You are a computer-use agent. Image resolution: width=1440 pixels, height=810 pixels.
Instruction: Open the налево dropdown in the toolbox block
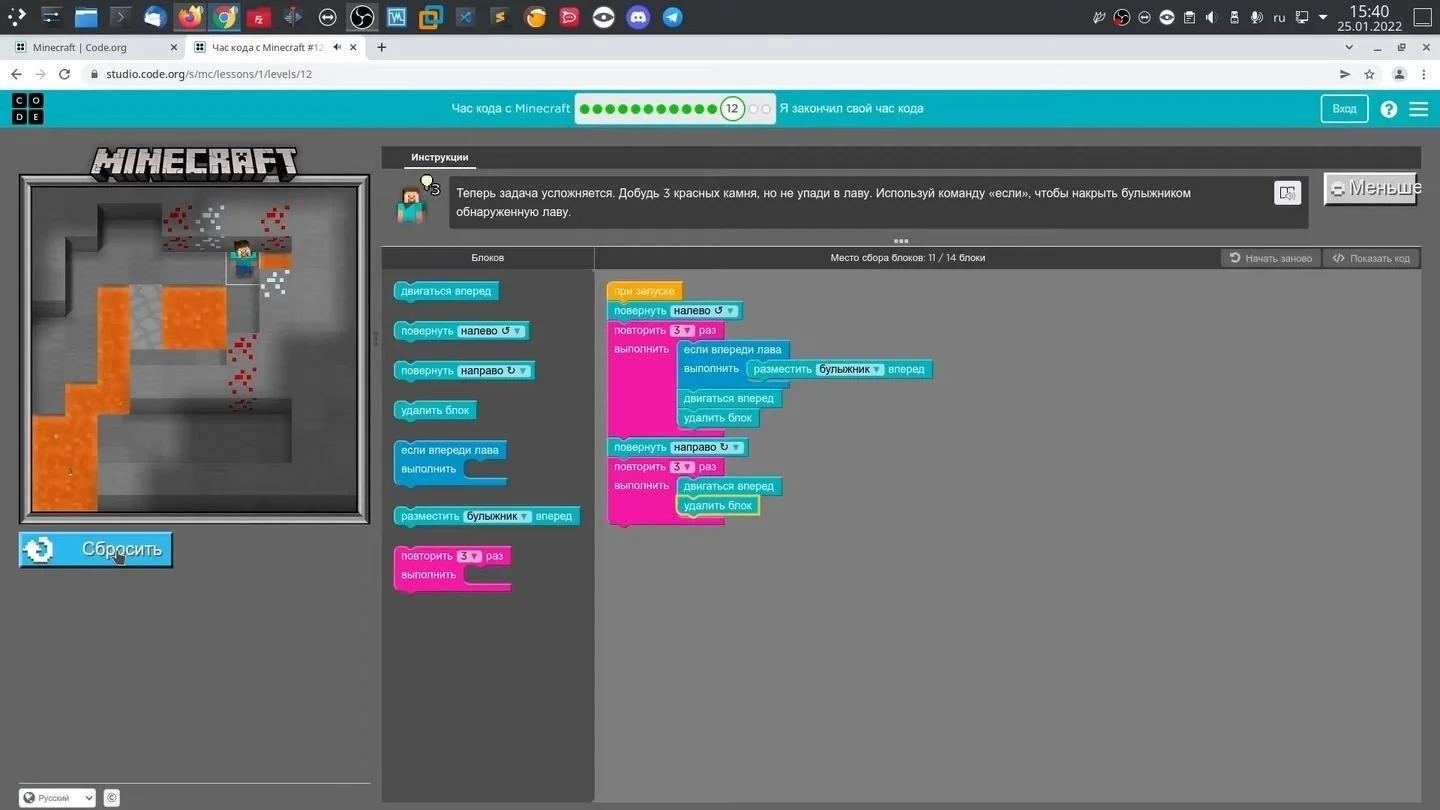490,331
